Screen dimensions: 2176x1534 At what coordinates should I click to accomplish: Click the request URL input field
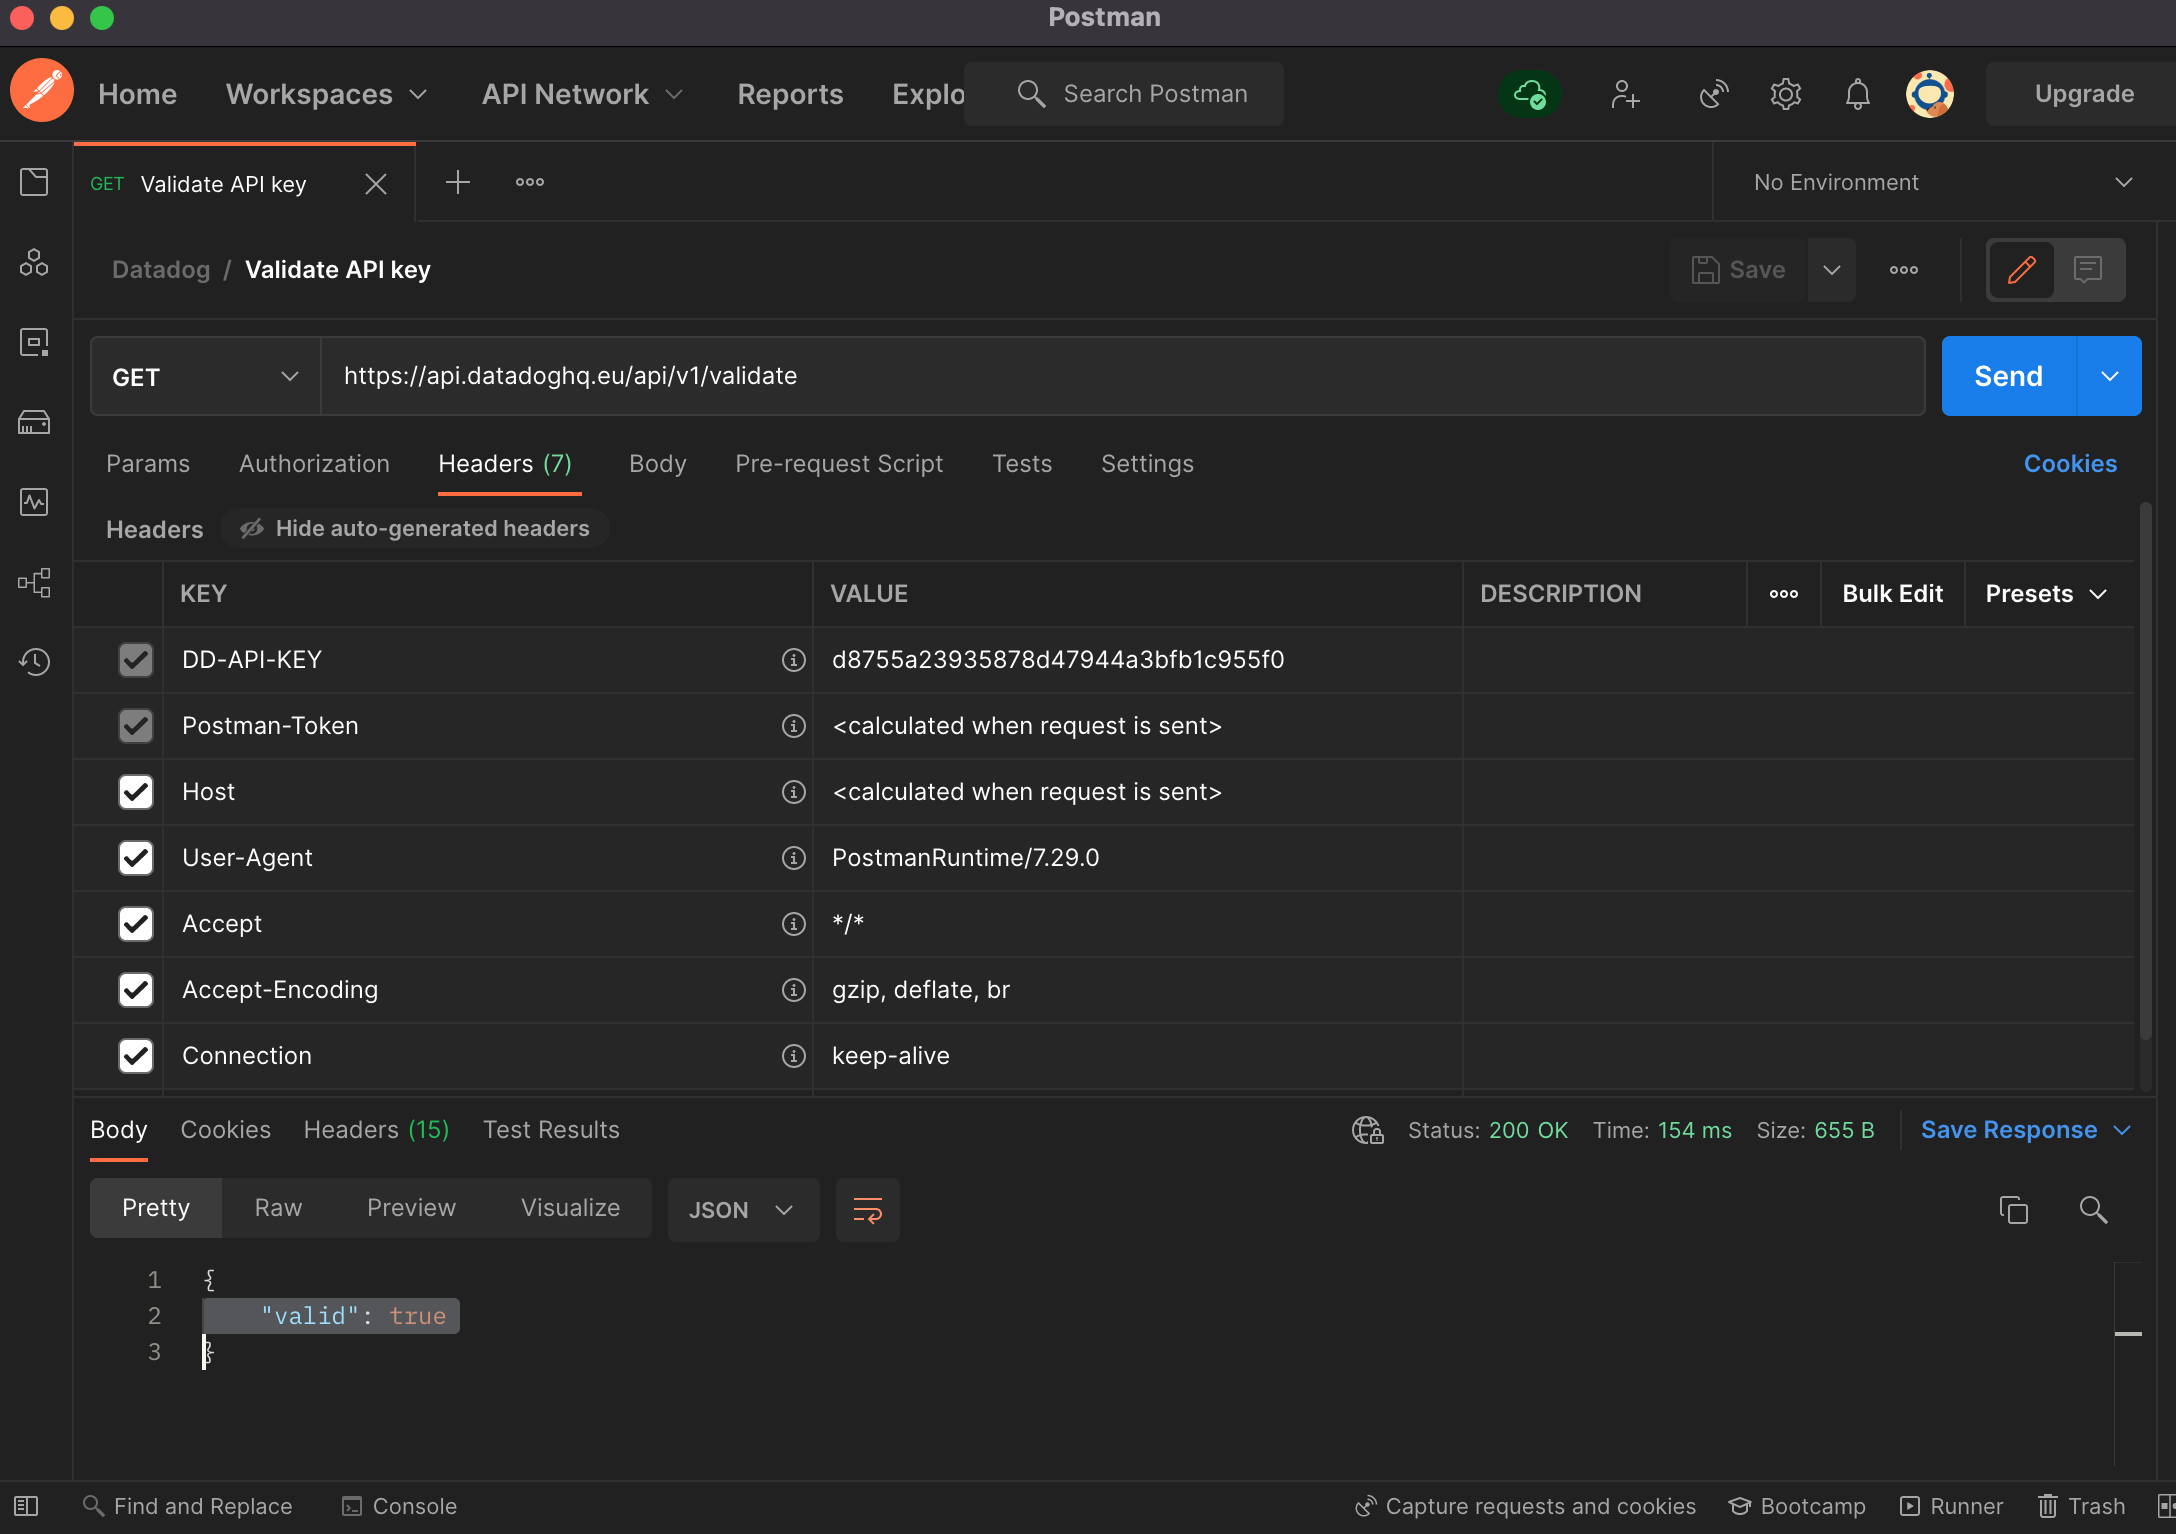pyautogui.click(x=1122, y=376)
